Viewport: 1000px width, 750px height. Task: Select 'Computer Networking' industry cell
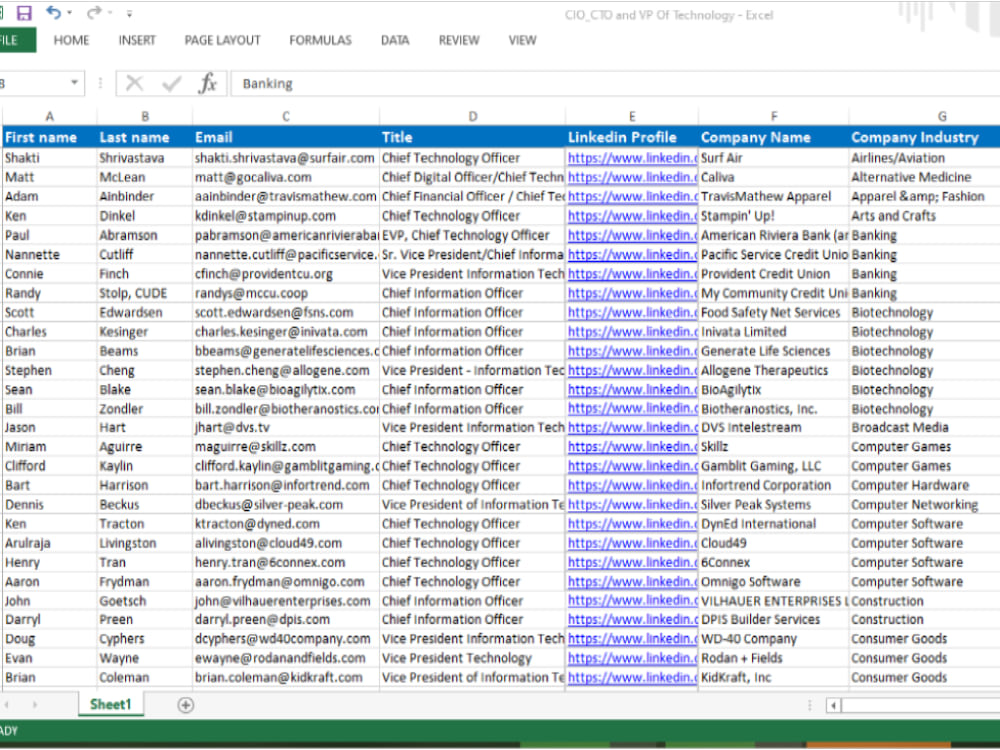[924, 504]
